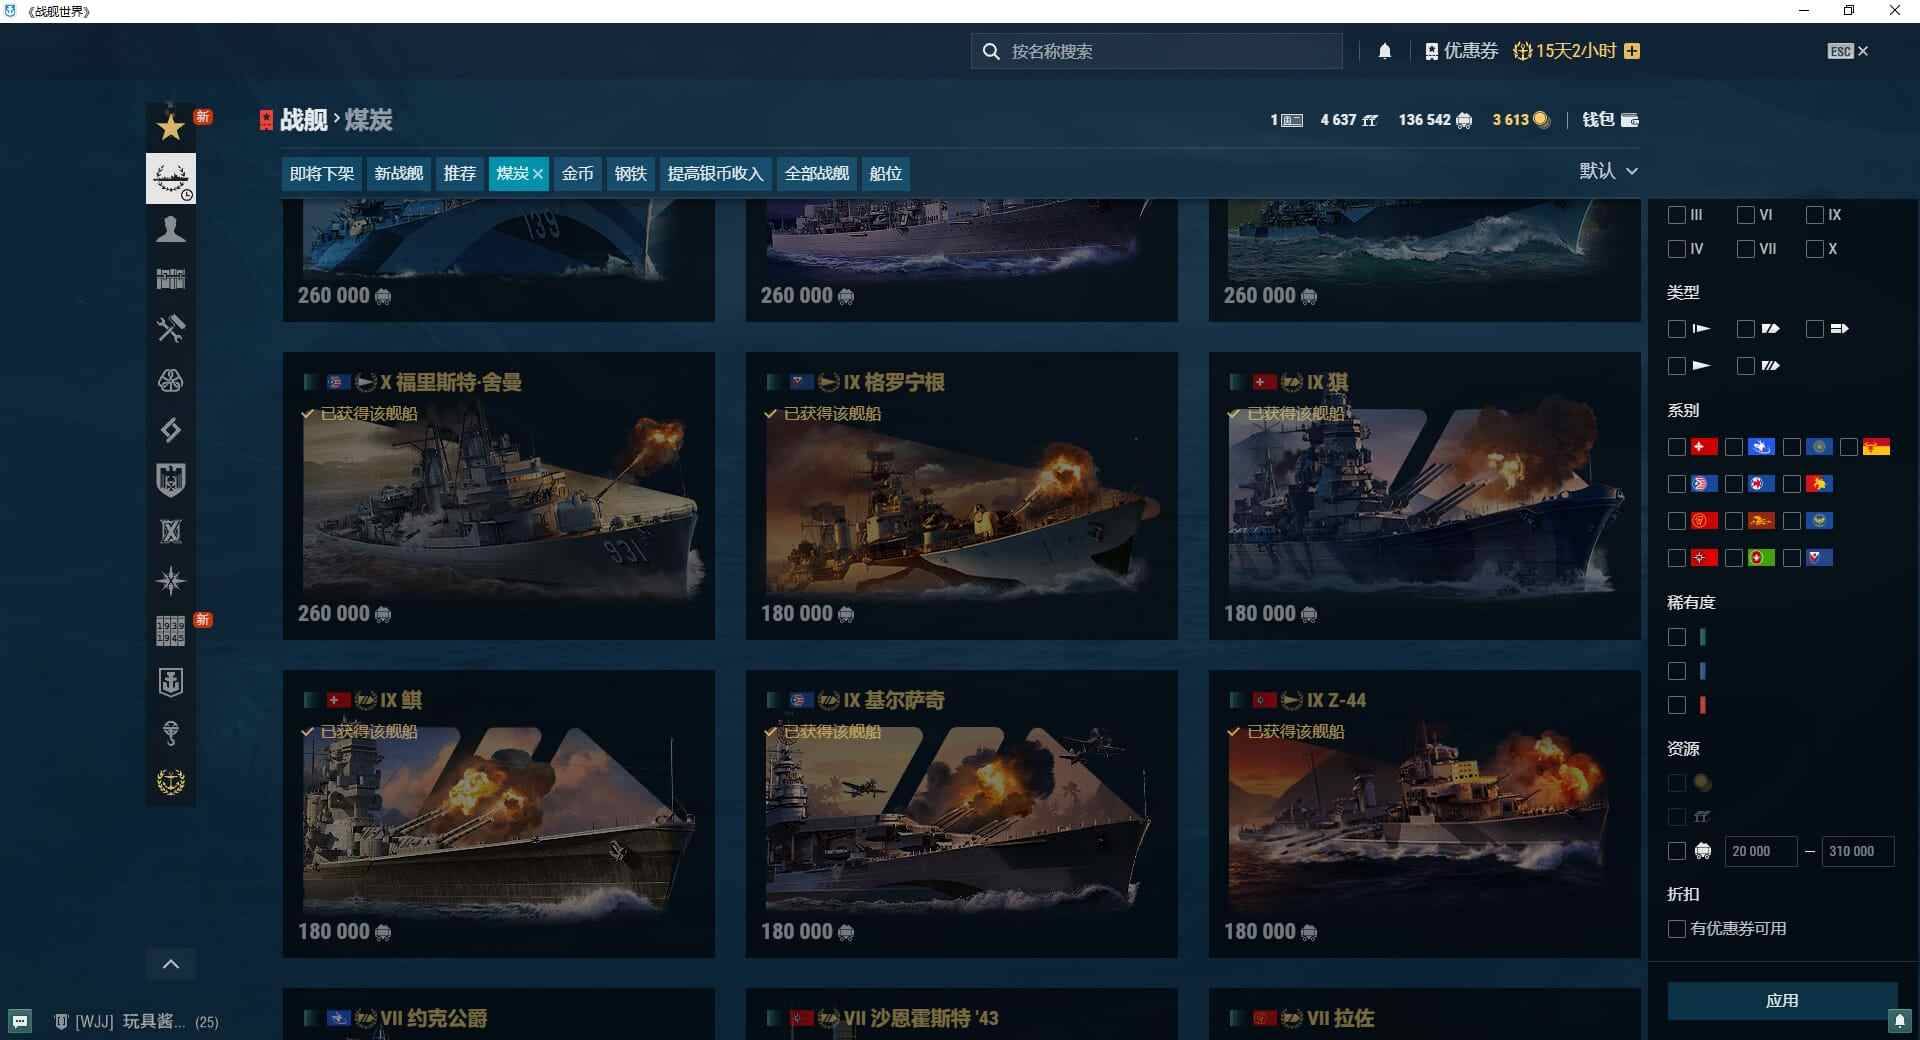Click the 按名称搜索 search field
Viewport: 1920px width, 1040px height.
[1155, 50]
